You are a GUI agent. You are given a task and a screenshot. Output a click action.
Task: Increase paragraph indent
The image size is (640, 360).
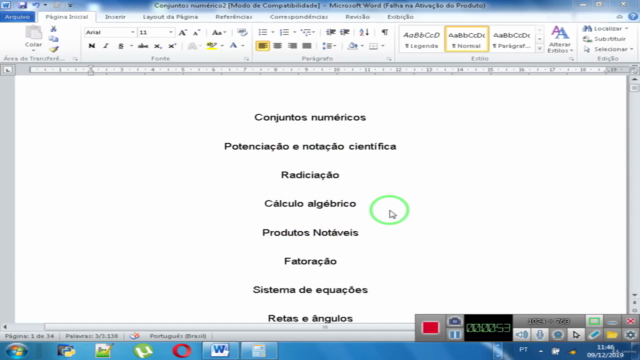pyautogui.click(x=345, y=32)
